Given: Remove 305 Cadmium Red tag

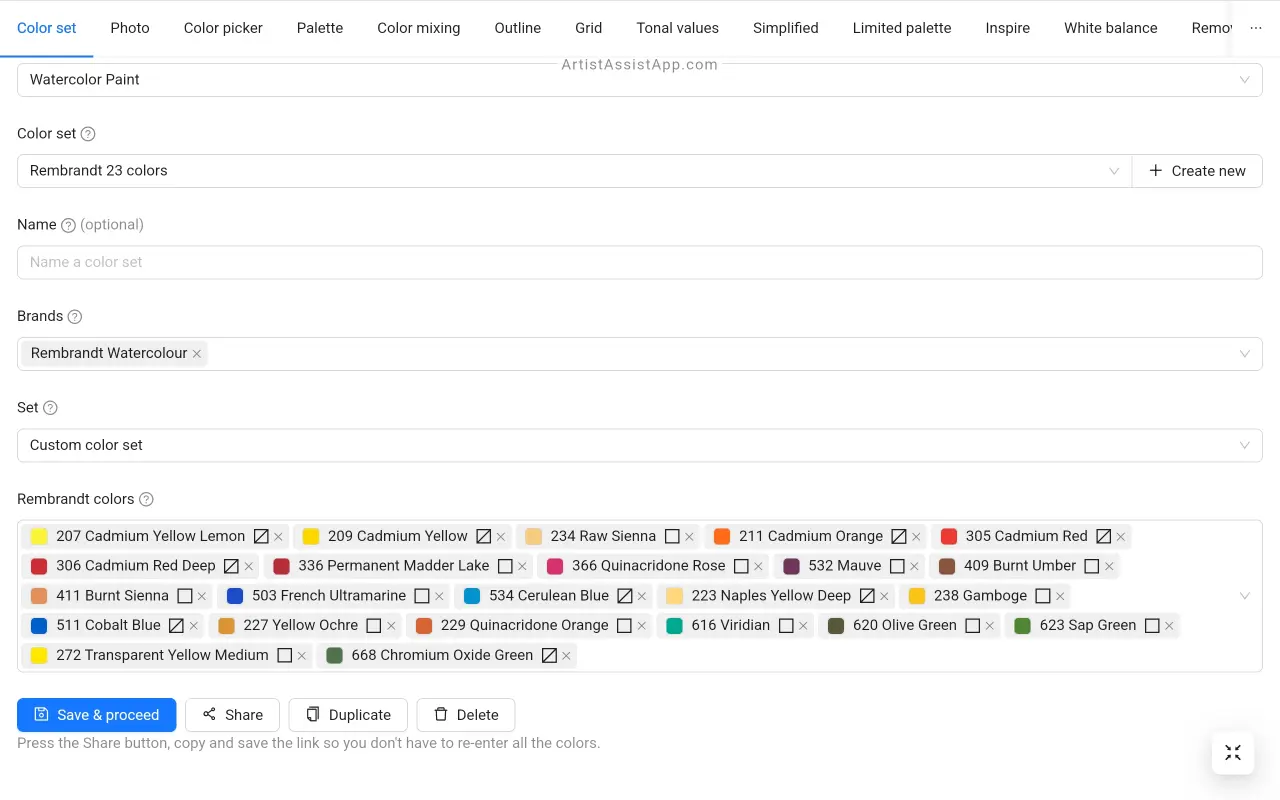Looking at the screenshot, I should pos(1121,537).
